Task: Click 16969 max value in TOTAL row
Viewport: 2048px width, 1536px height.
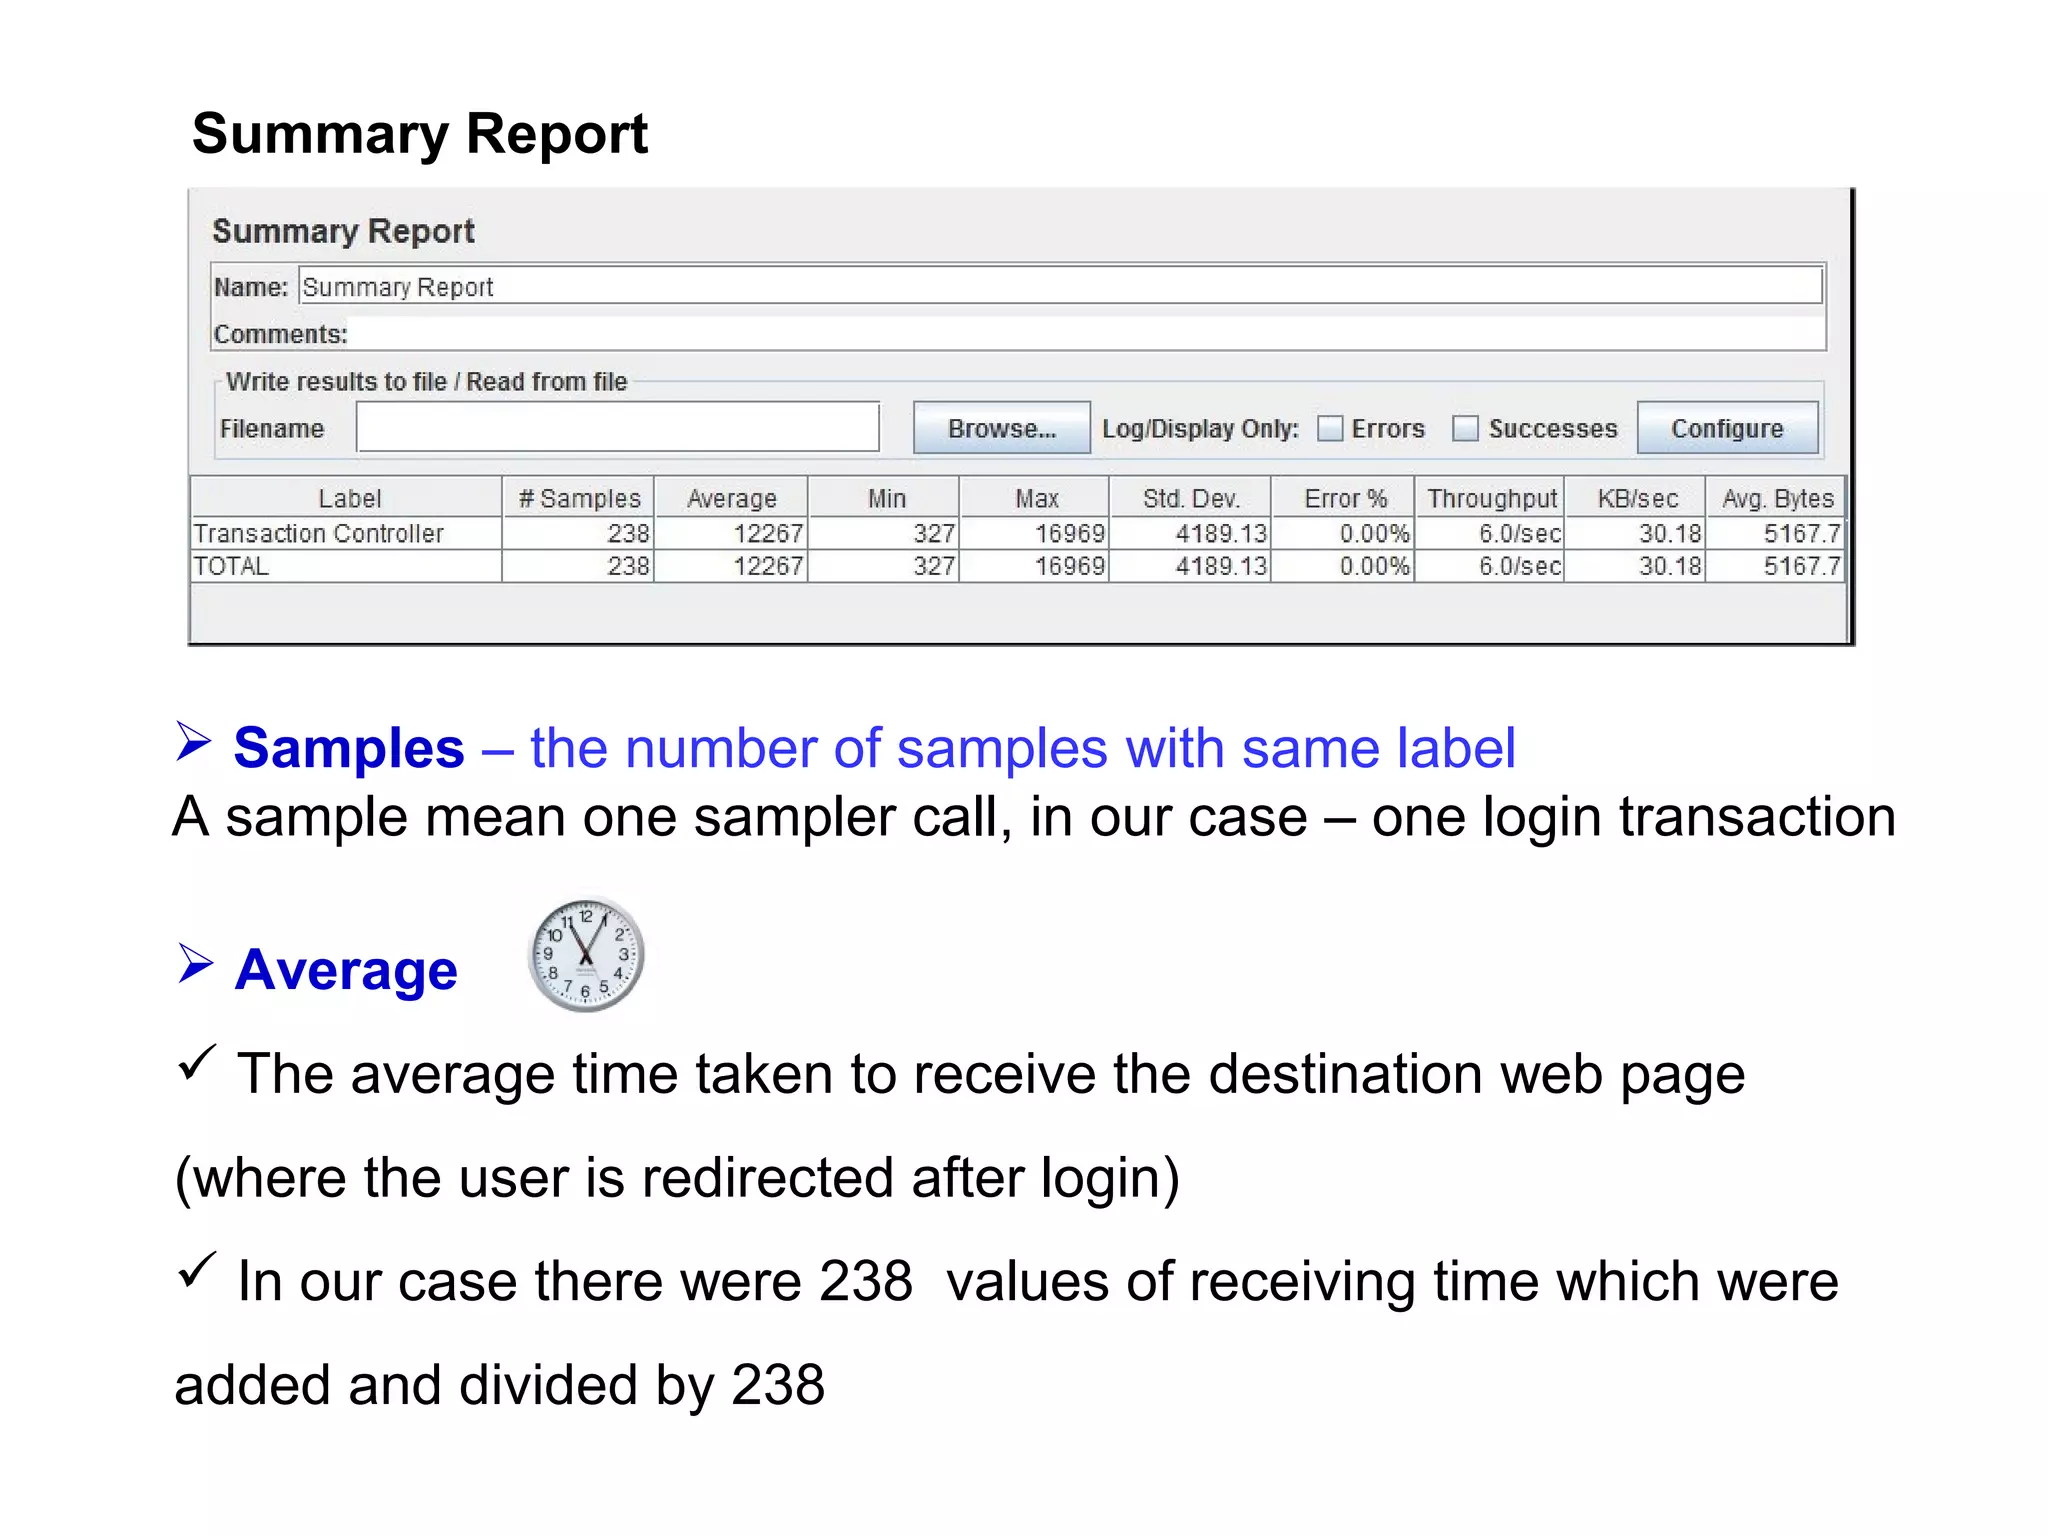Action: (1070, 566)
